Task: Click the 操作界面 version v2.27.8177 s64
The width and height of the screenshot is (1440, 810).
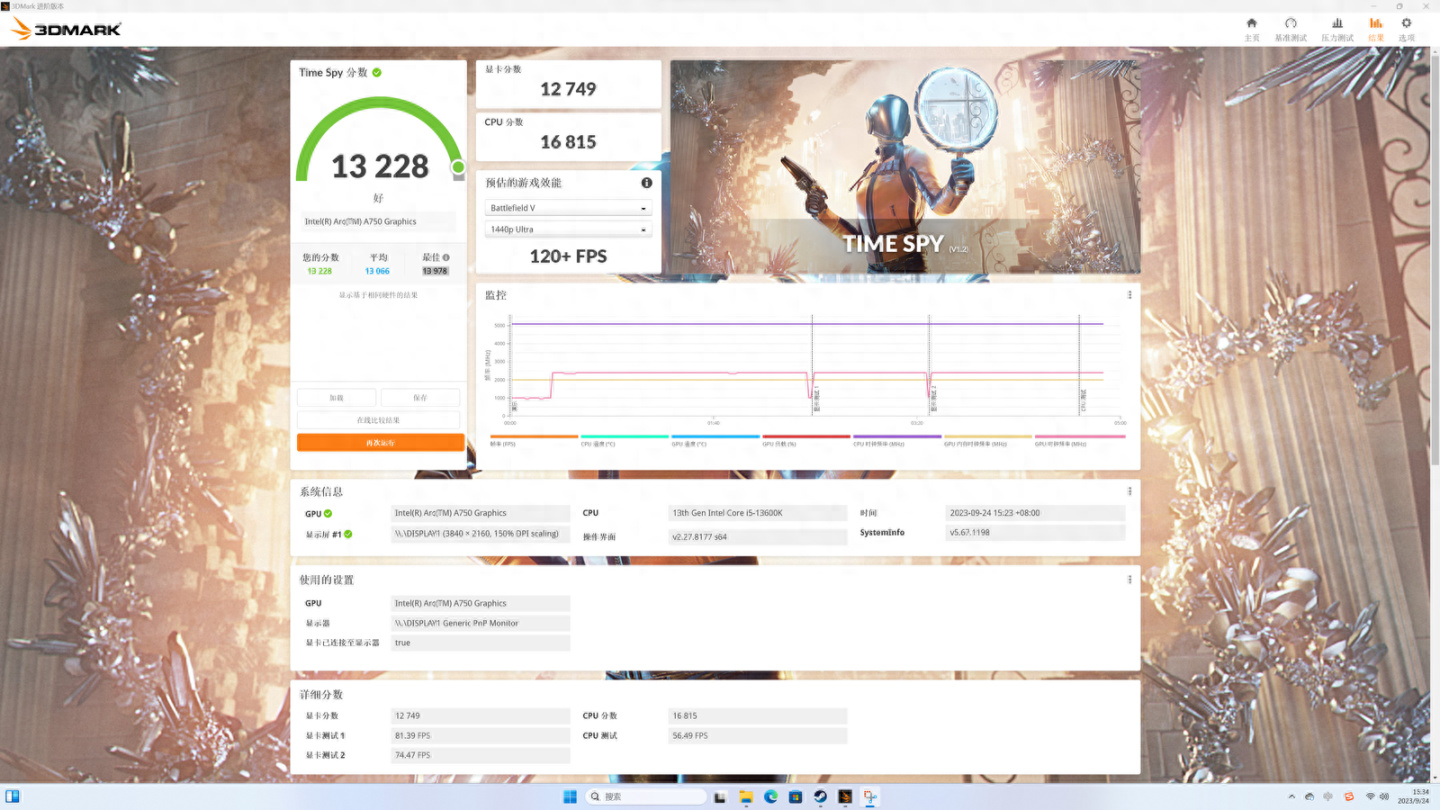Action: click(758, 537)
